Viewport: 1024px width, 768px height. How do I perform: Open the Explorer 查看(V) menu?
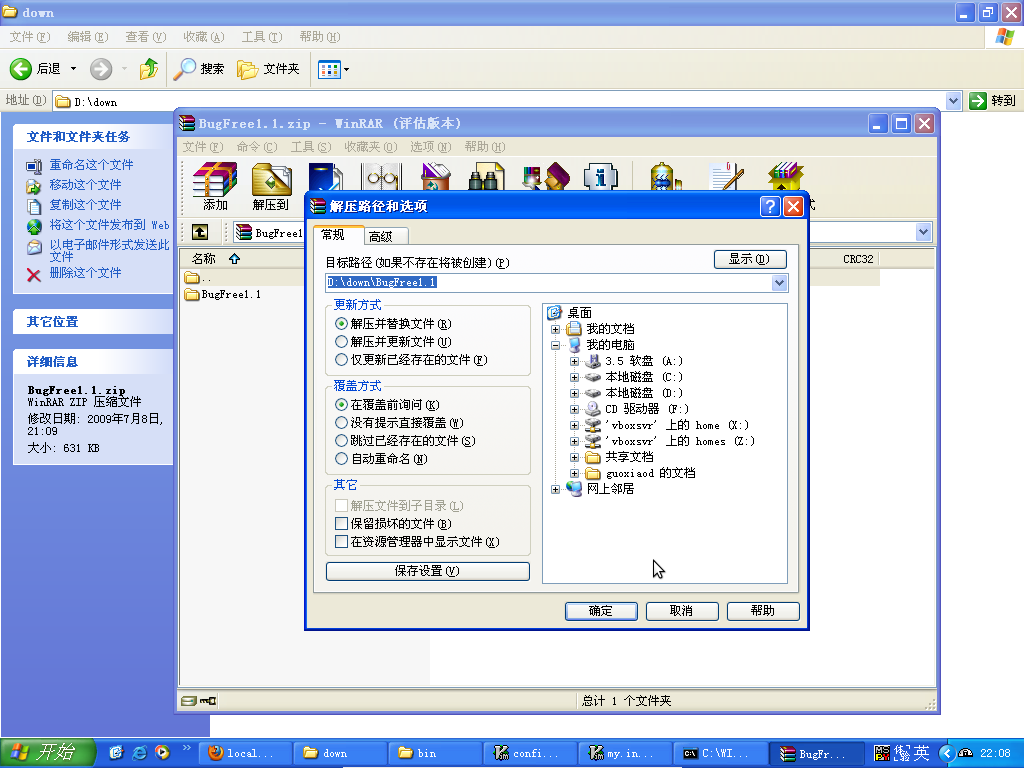pos(146,37)
